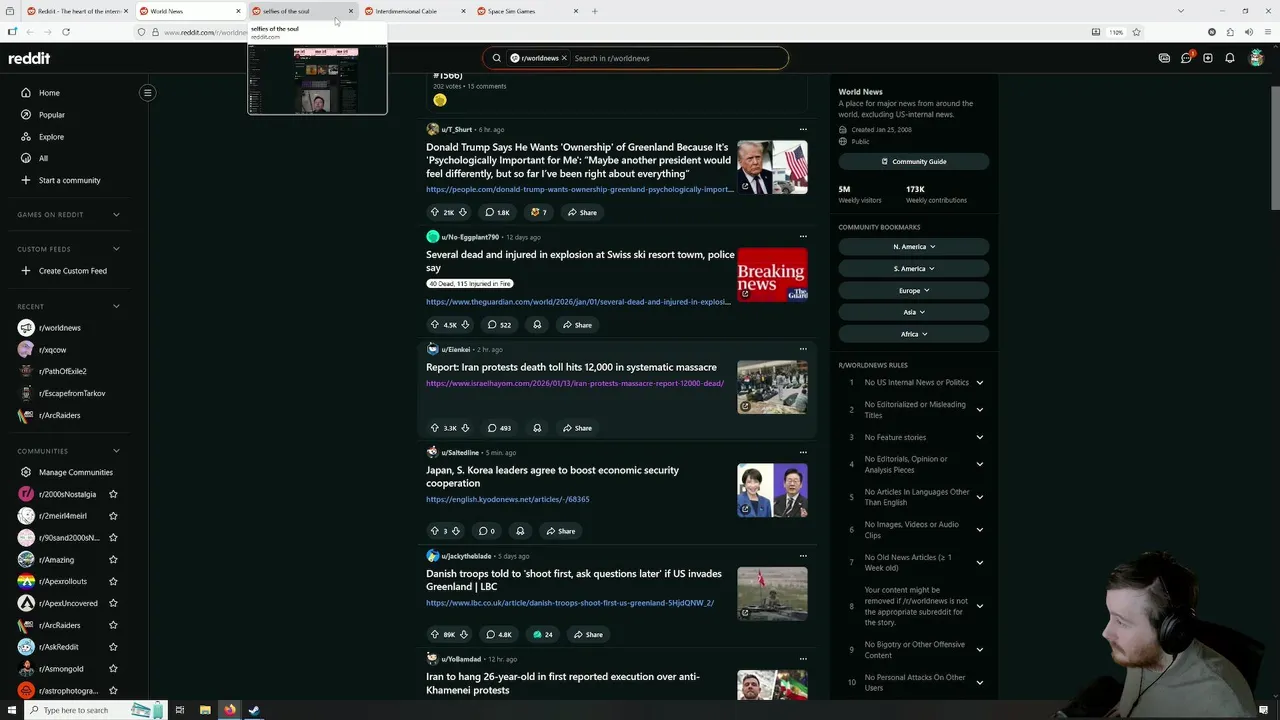Image resolution: width=1280 pixels, height=720 pixels.
Task: Open File Explorer from the taskbar
Action: (205, 710)
